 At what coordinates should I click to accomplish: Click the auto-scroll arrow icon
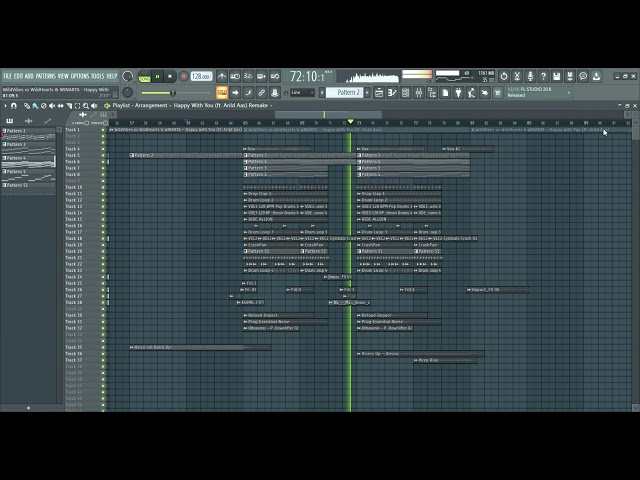(235, 93)
